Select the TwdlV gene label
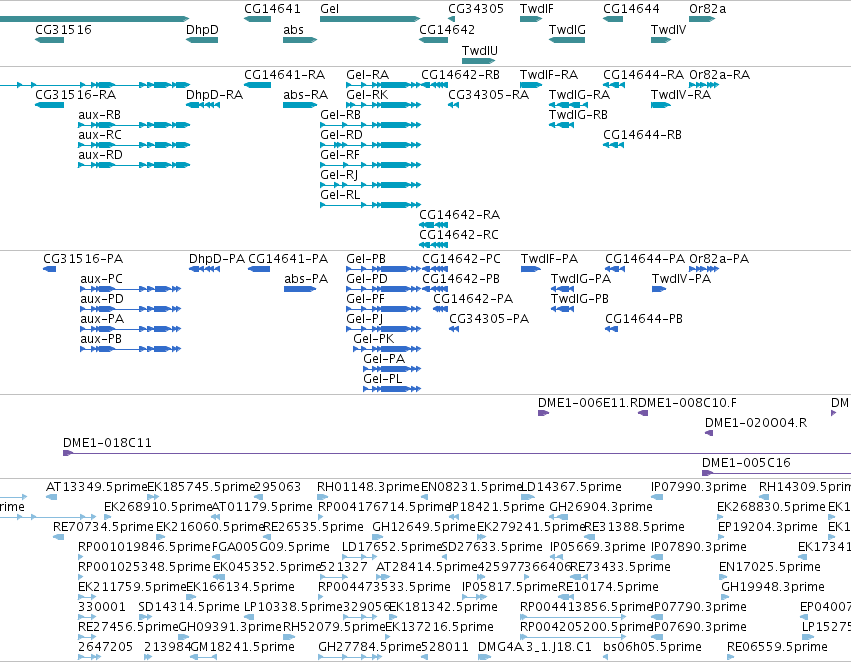The image size is (851, 662). click(668, 29)
